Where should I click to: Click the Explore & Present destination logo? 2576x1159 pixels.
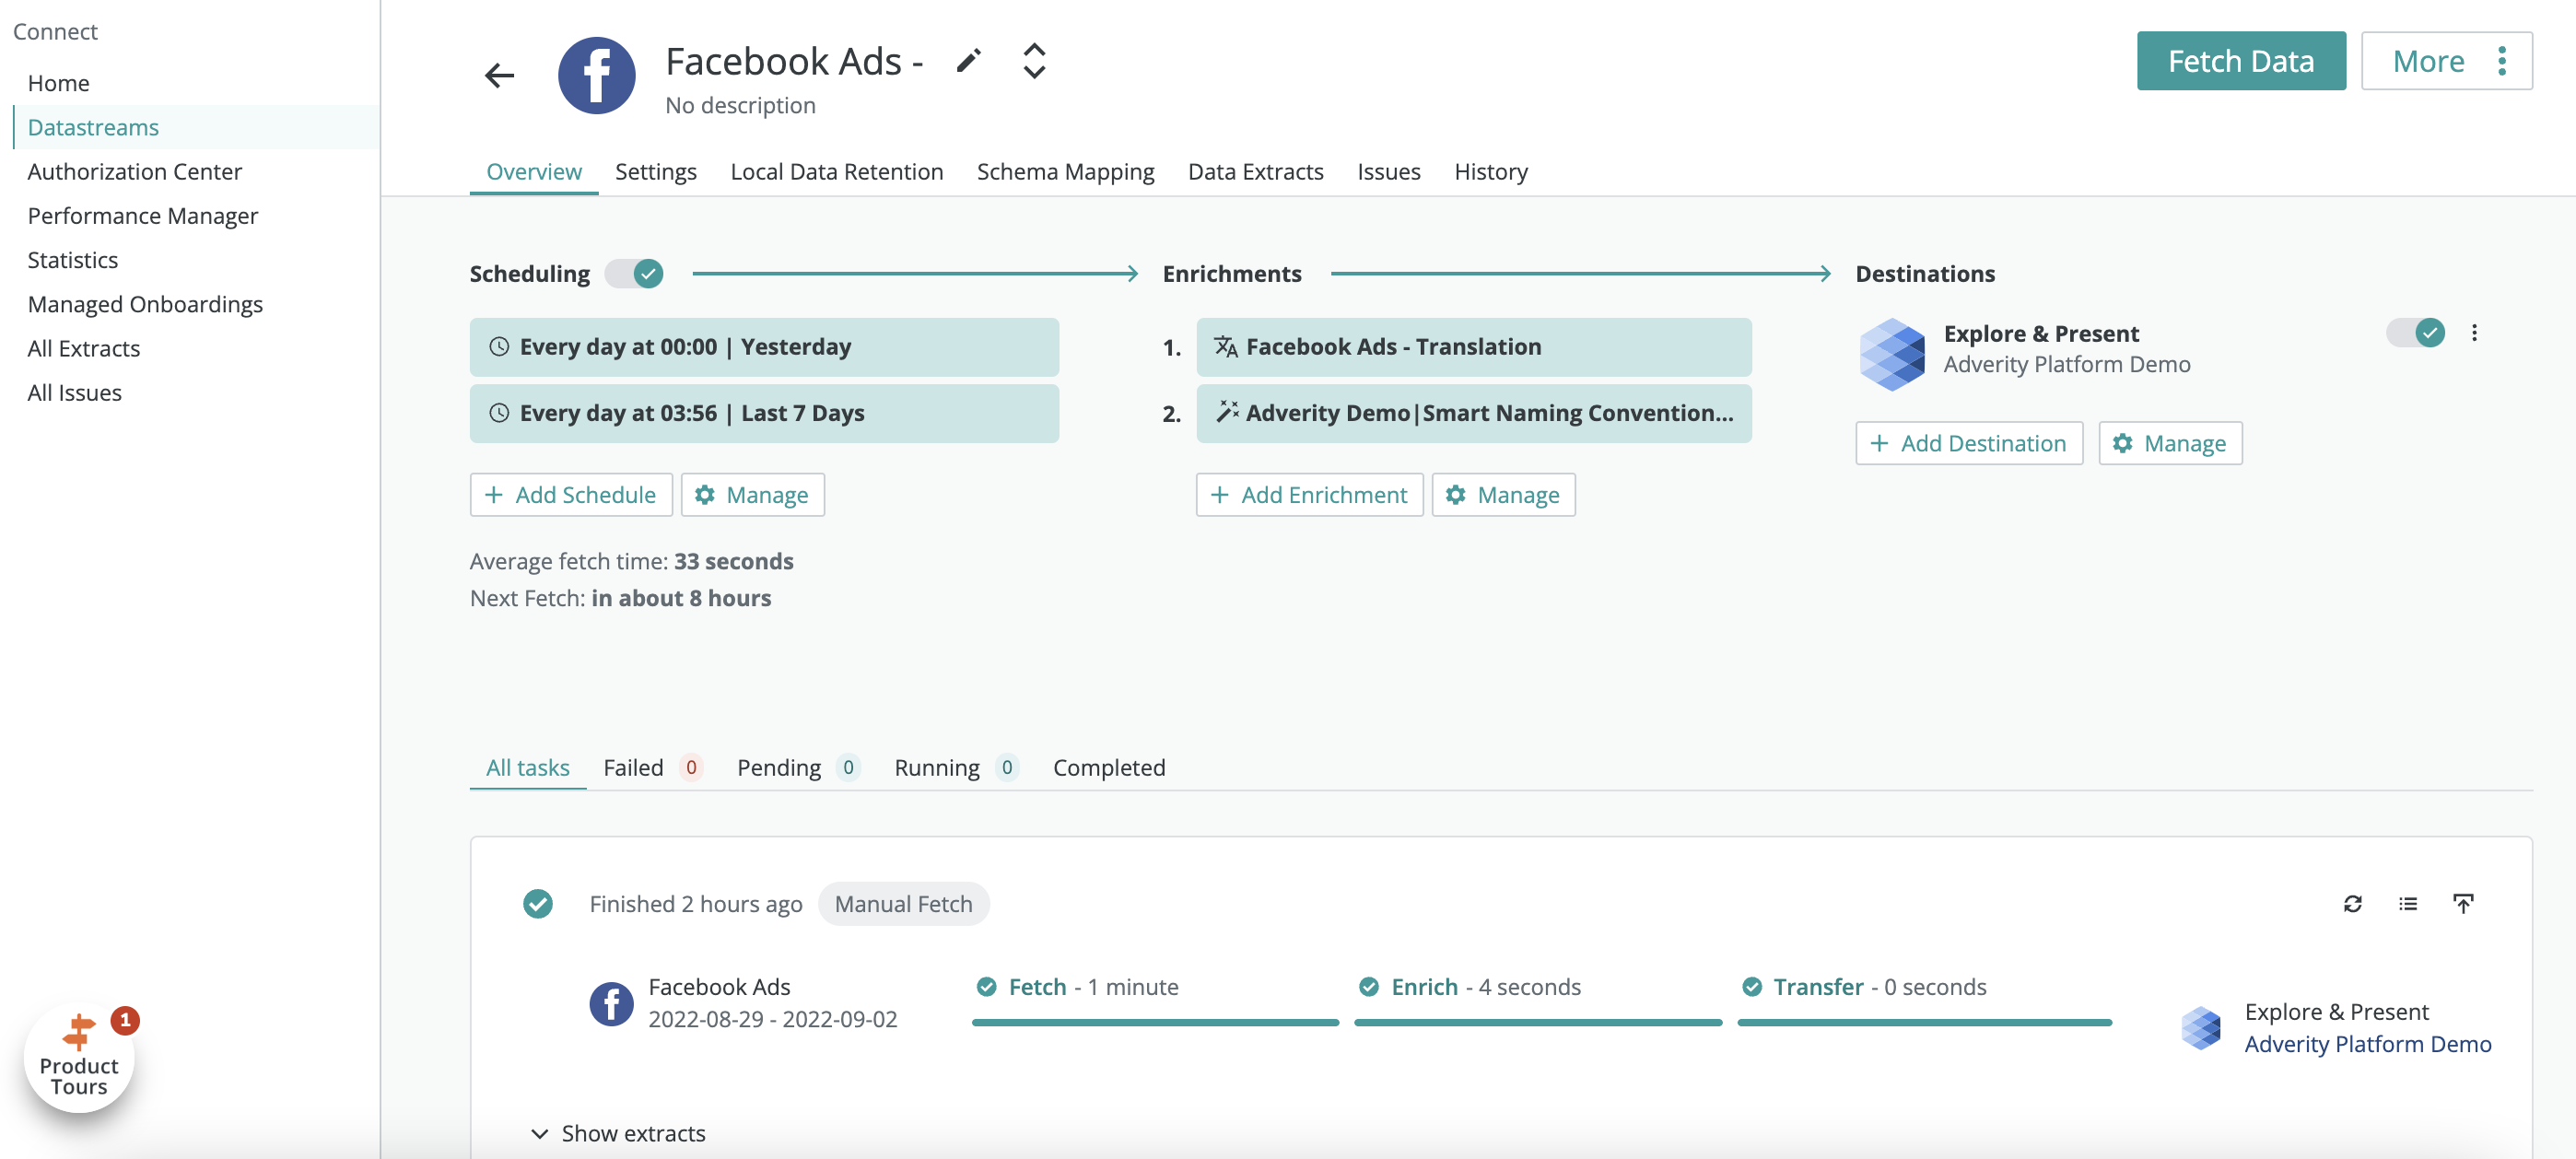coord(1891,354)
